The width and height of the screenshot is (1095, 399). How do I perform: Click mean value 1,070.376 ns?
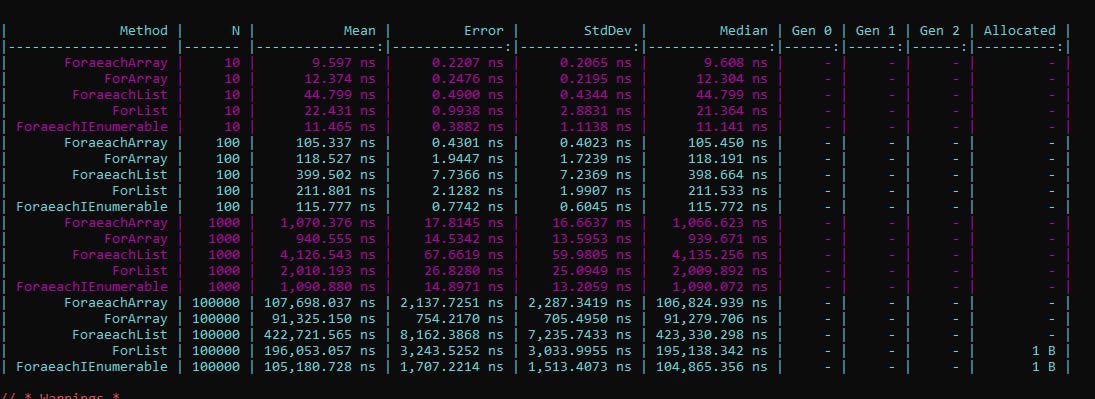(x=328, y=223)
